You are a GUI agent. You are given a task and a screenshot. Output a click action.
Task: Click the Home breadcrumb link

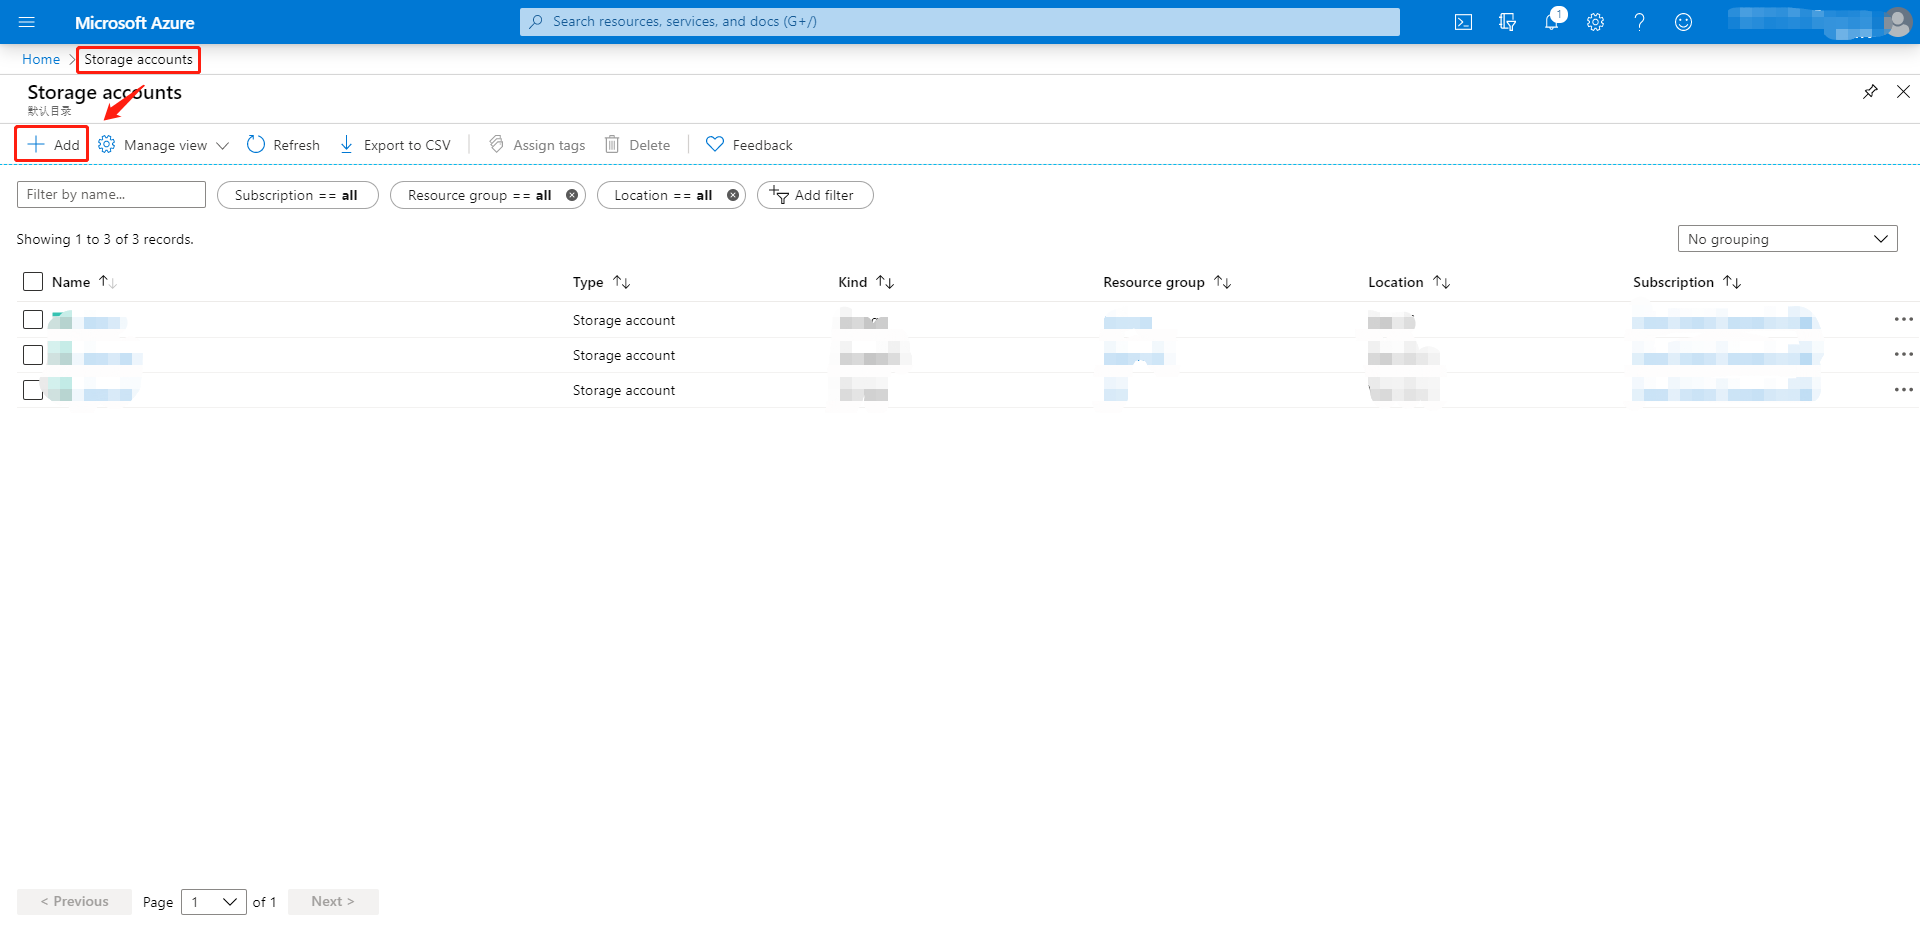tap(41, 60)
